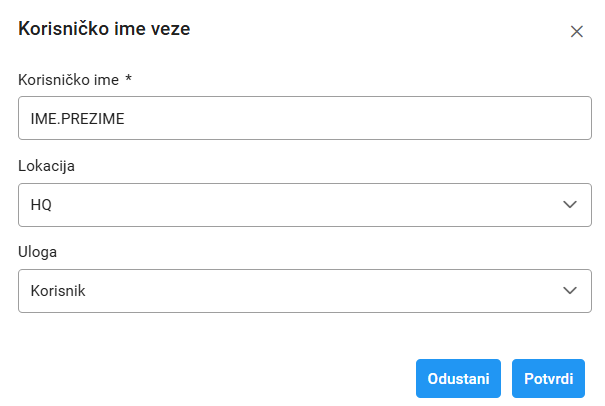Click the required asterisk beside Korisničko ime
This screenshot has width=605, height=406.
(x=129, y=78)
